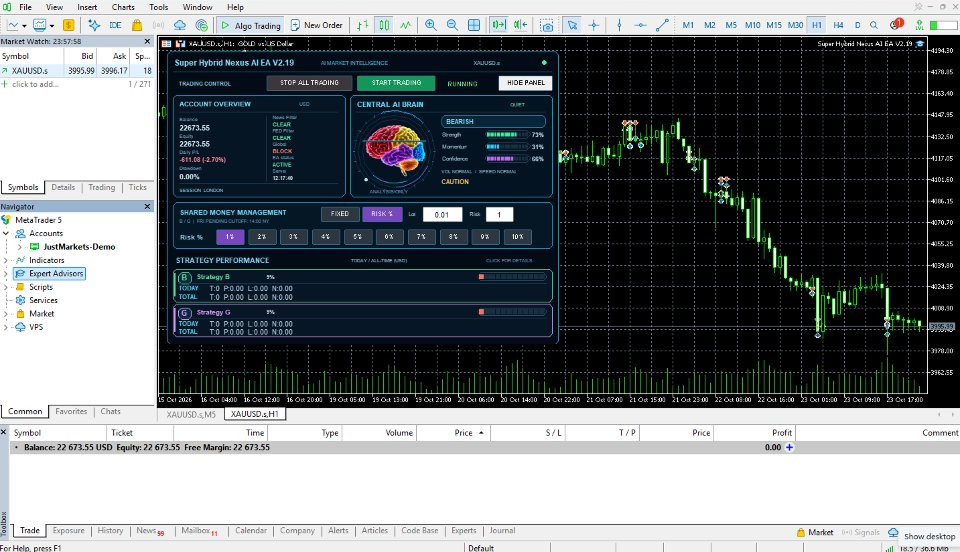Image resolution: width=960 pixels, height=552 pixels.
Task: Expand the Scripts tree node
Action: [x=6, y=287]
